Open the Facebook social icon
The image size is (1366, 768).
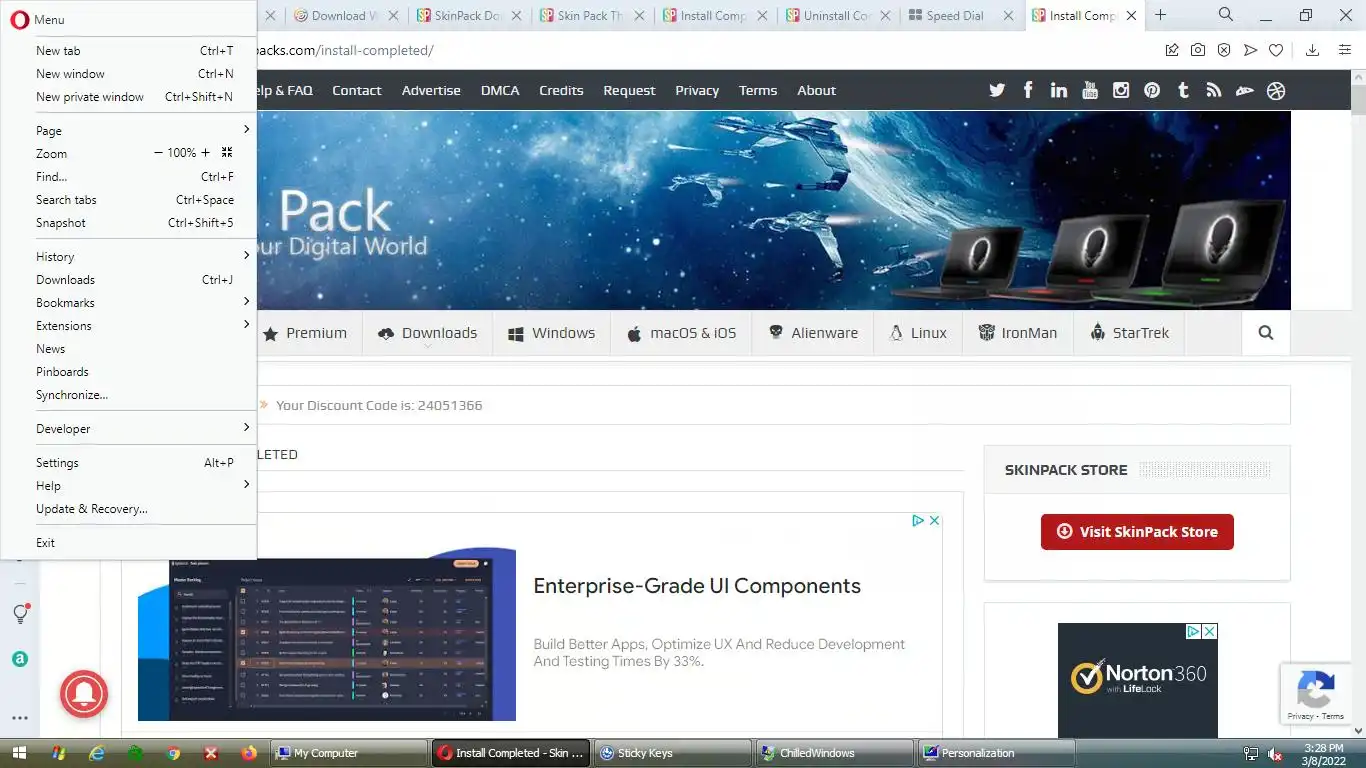(1028, 90)
